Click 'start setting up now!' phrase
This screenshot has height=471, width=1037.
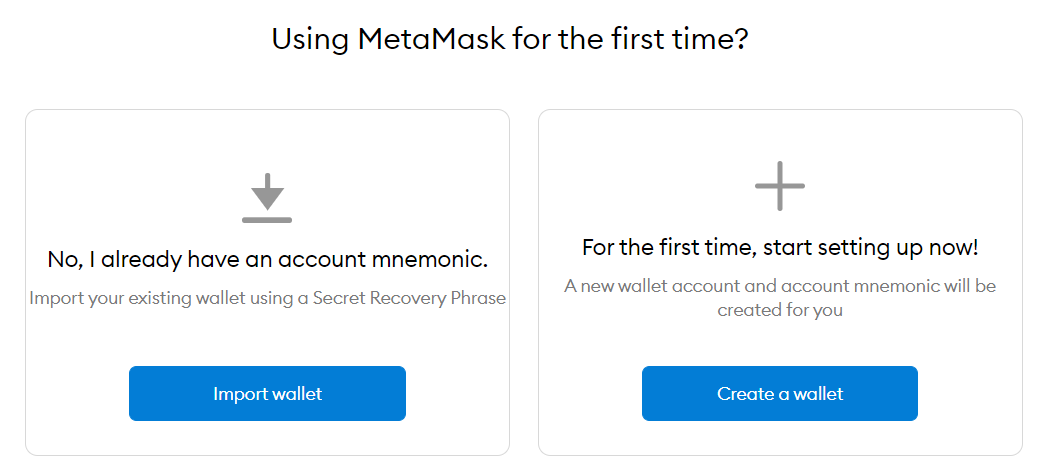pyautogui.click(x=870, y=248)
